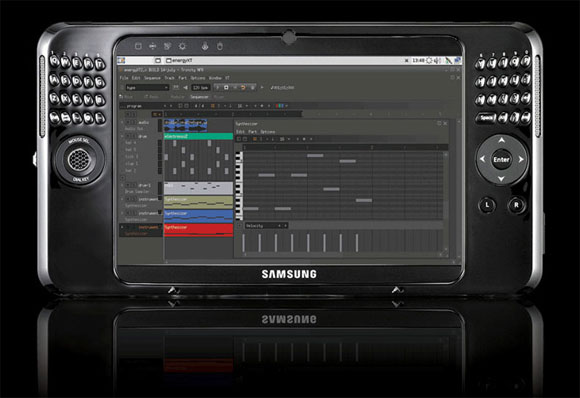Click the volume speaker icon in system tray
Viewport: 580px width, 398px height.
[437, 60]
